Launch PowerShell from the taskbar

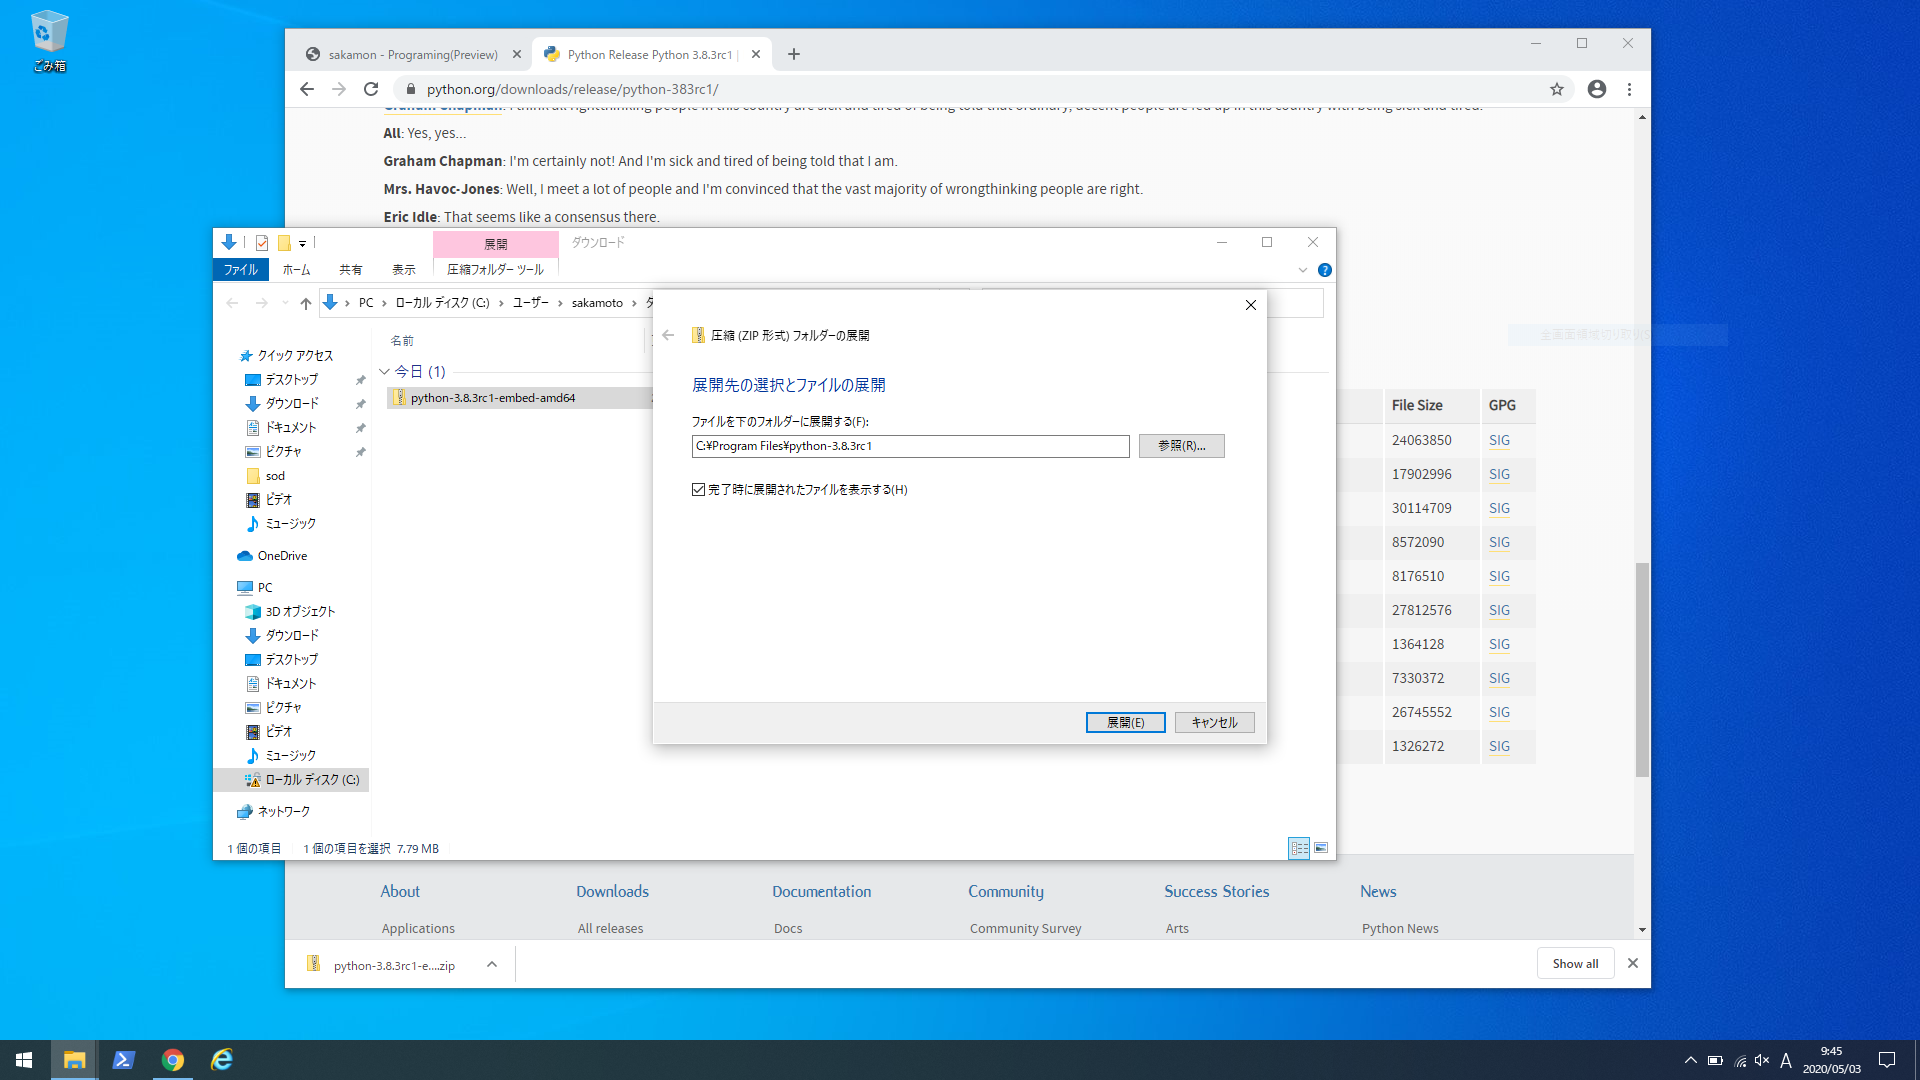pyautogui.click(x=123, y=1060)
